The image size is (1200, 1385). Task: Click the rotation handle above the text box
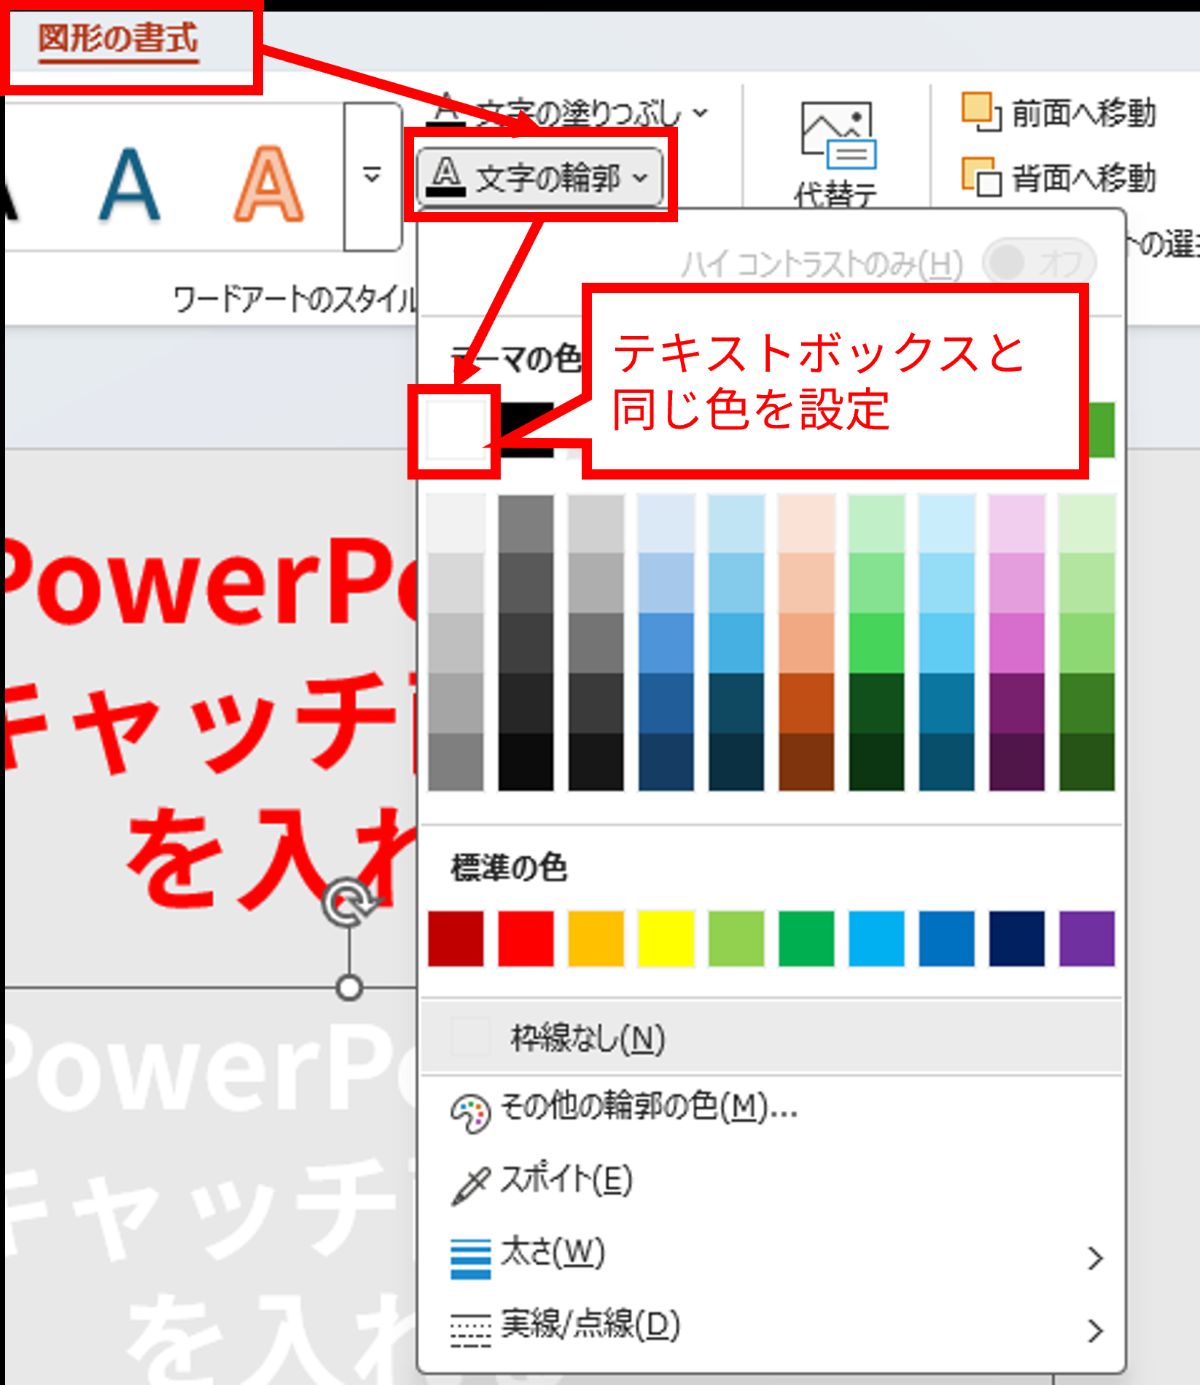349,903
